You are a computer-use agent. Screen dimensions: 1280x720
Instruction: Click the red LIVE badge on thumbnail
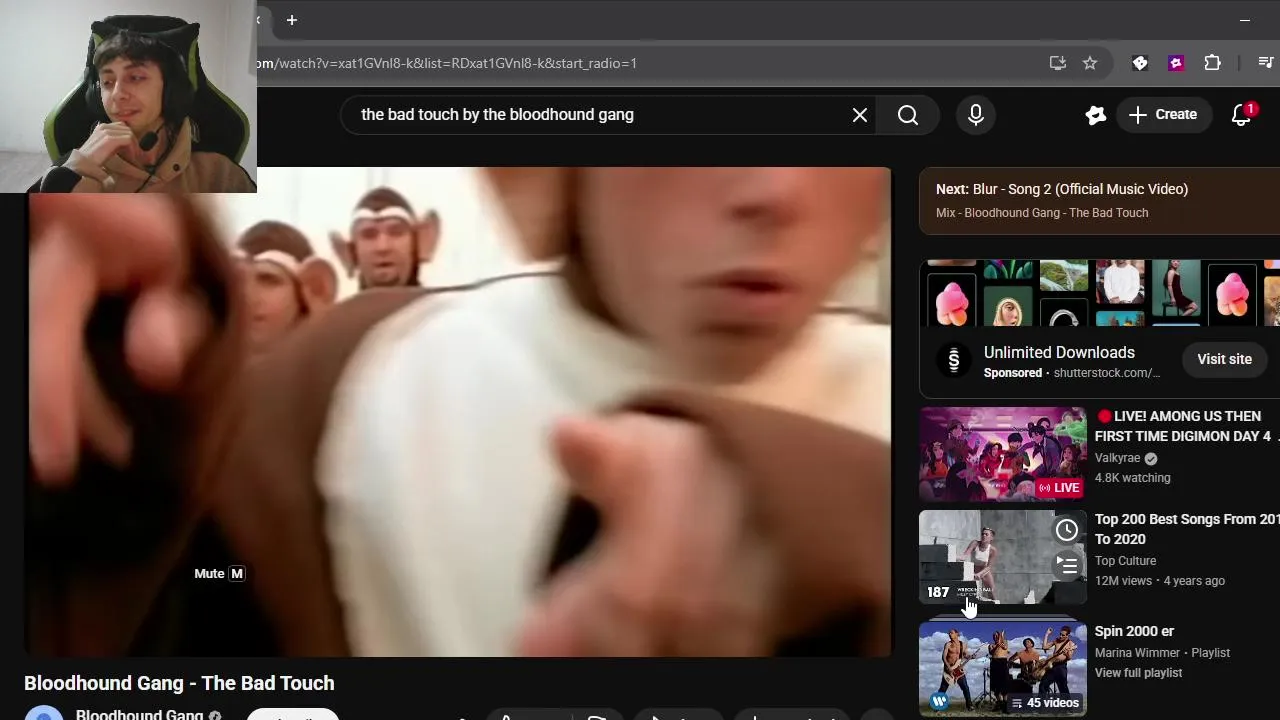coord(1059,488)
